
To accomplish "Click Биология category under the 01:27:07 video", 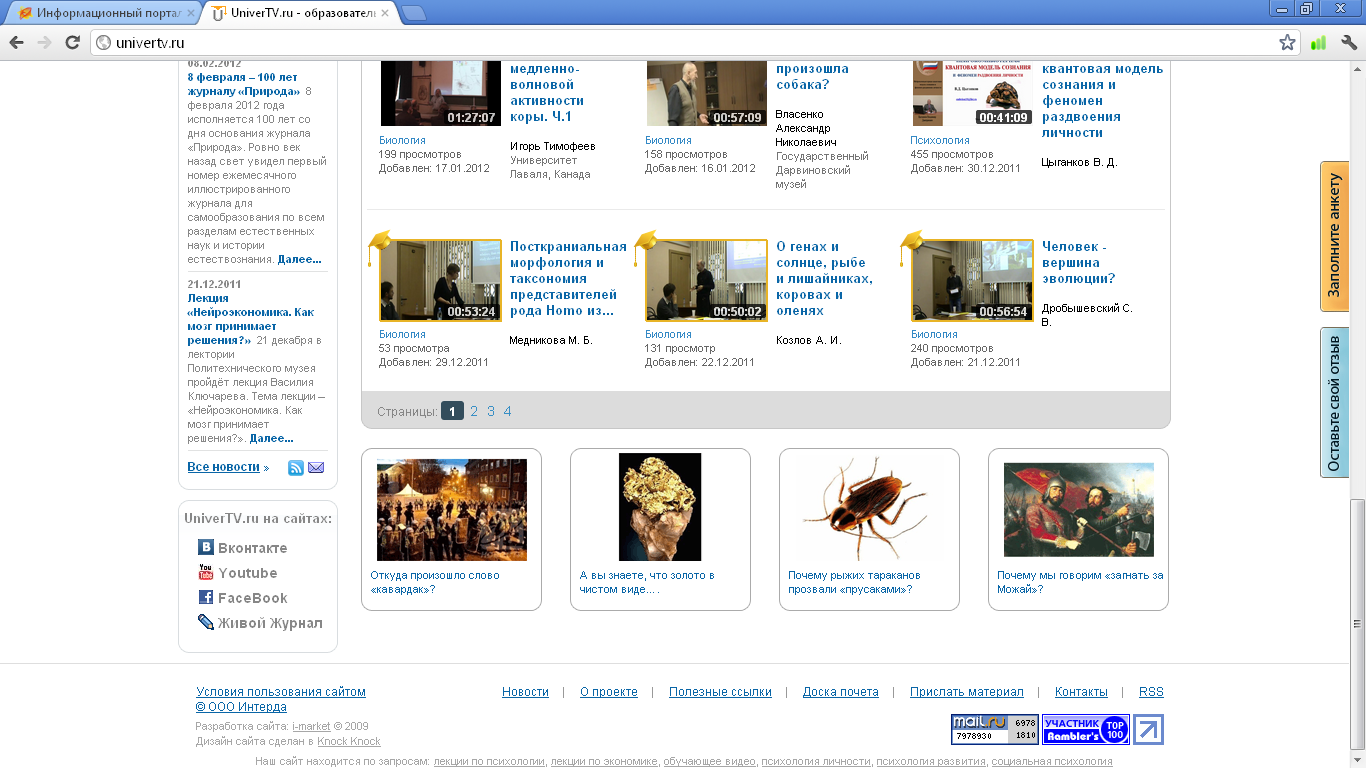I will pos(402,141).
